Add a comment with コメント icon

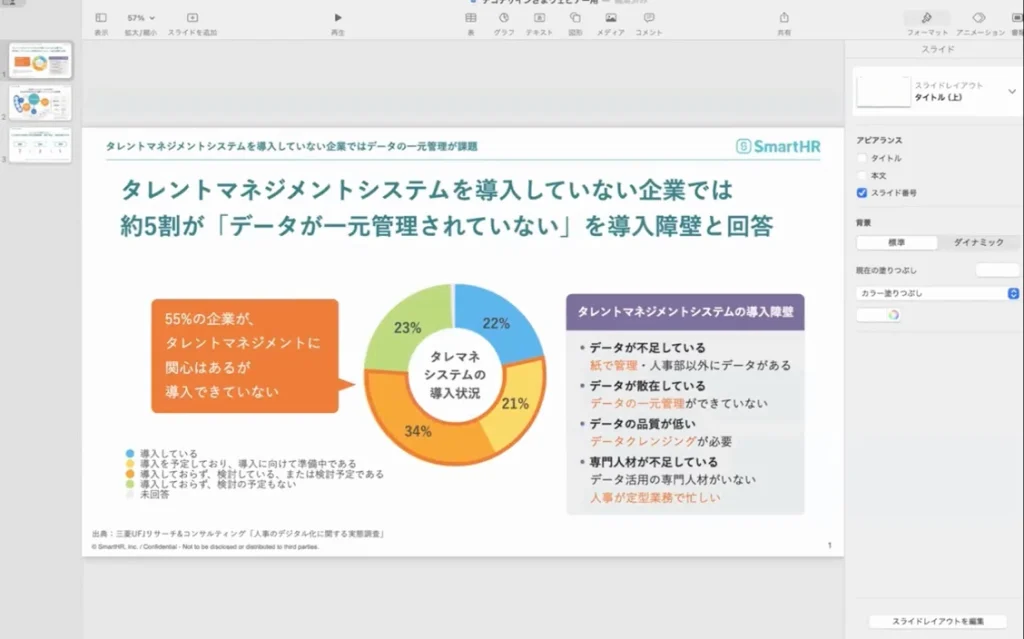pos(649,18)
